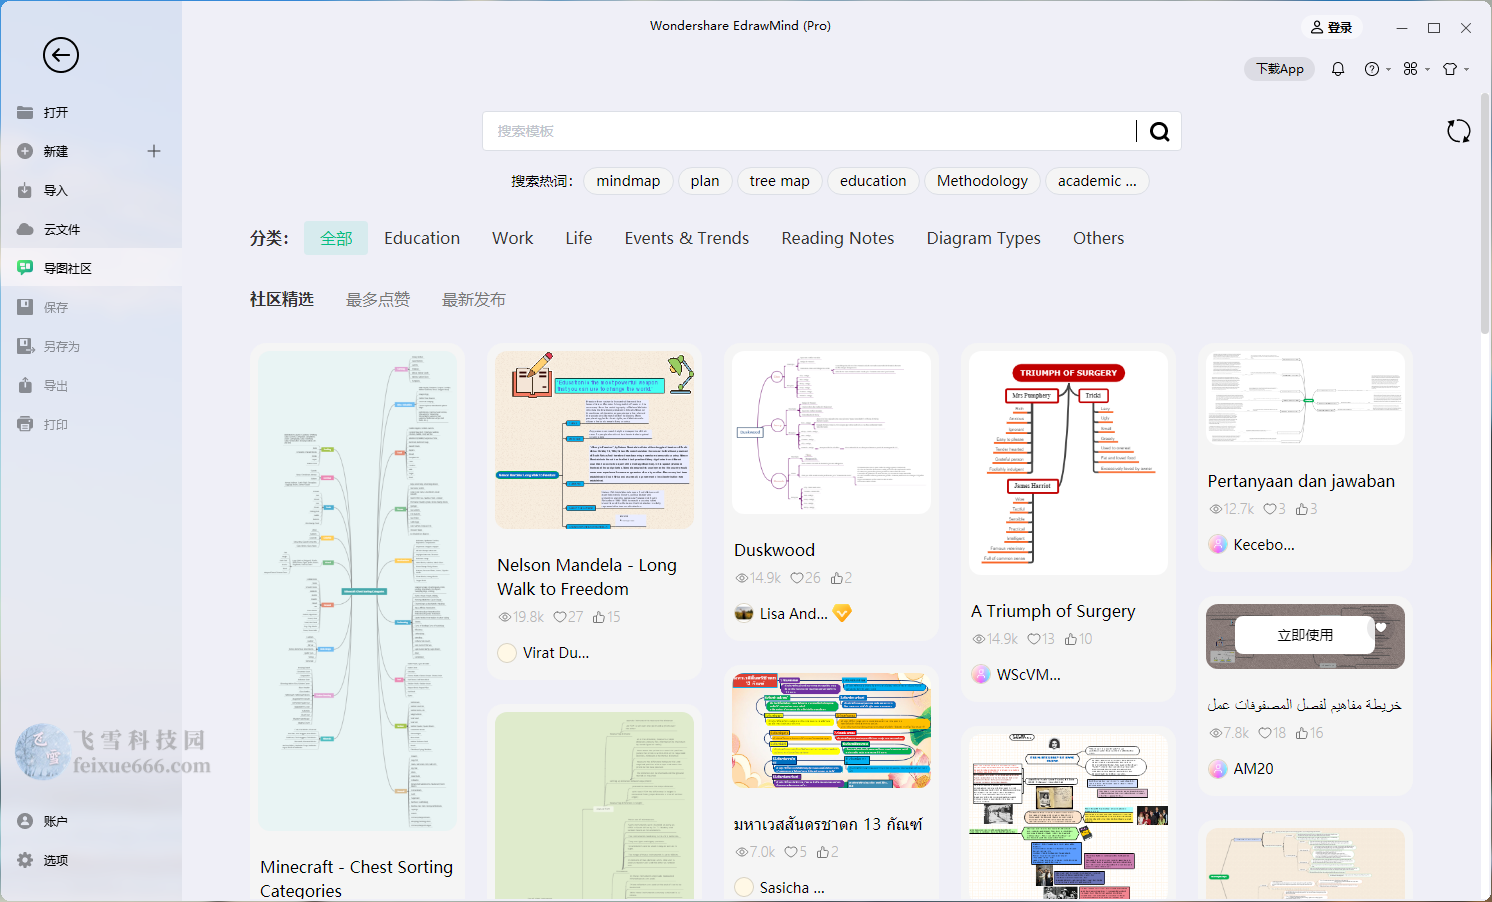Viewport: 1492px width, 902px height.
Task: Click the WScVM... author avatar
Action: pos(981,674)
